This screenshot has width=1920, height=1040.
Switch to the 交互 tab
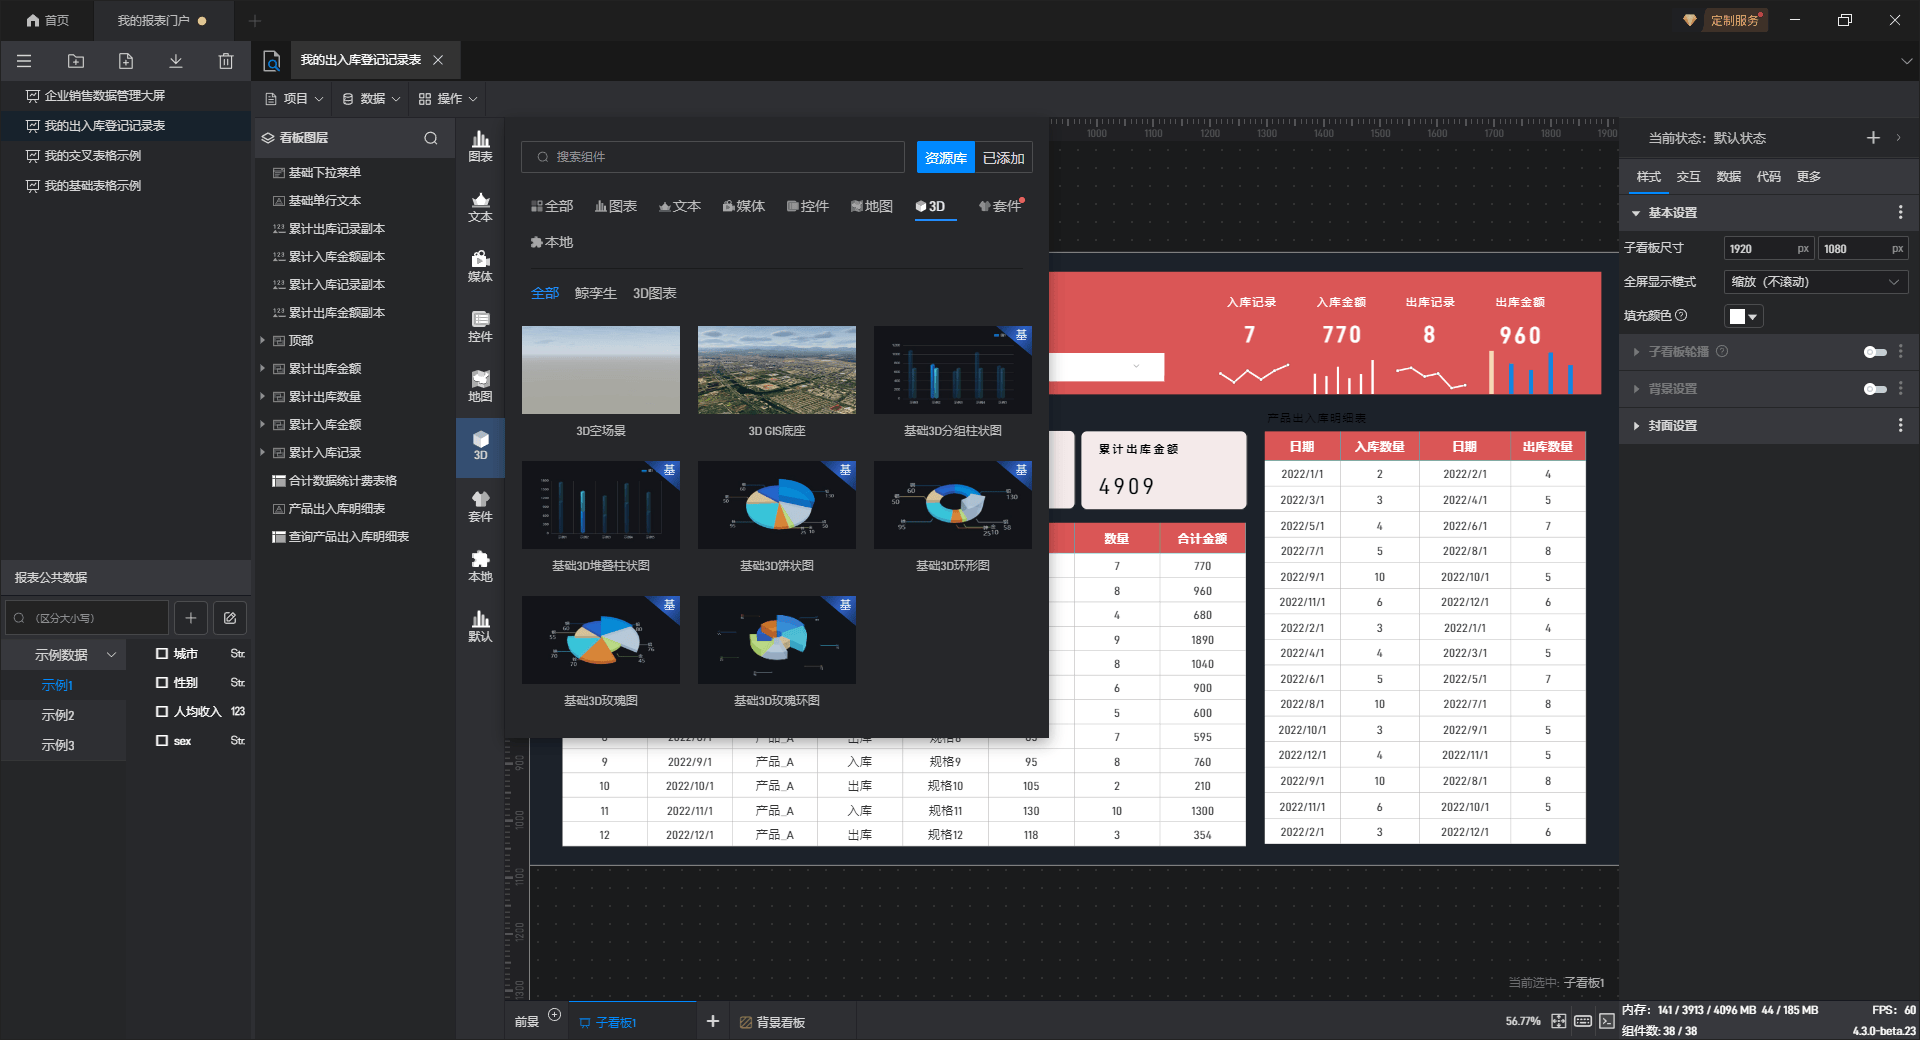click(x=1689, y=177)
